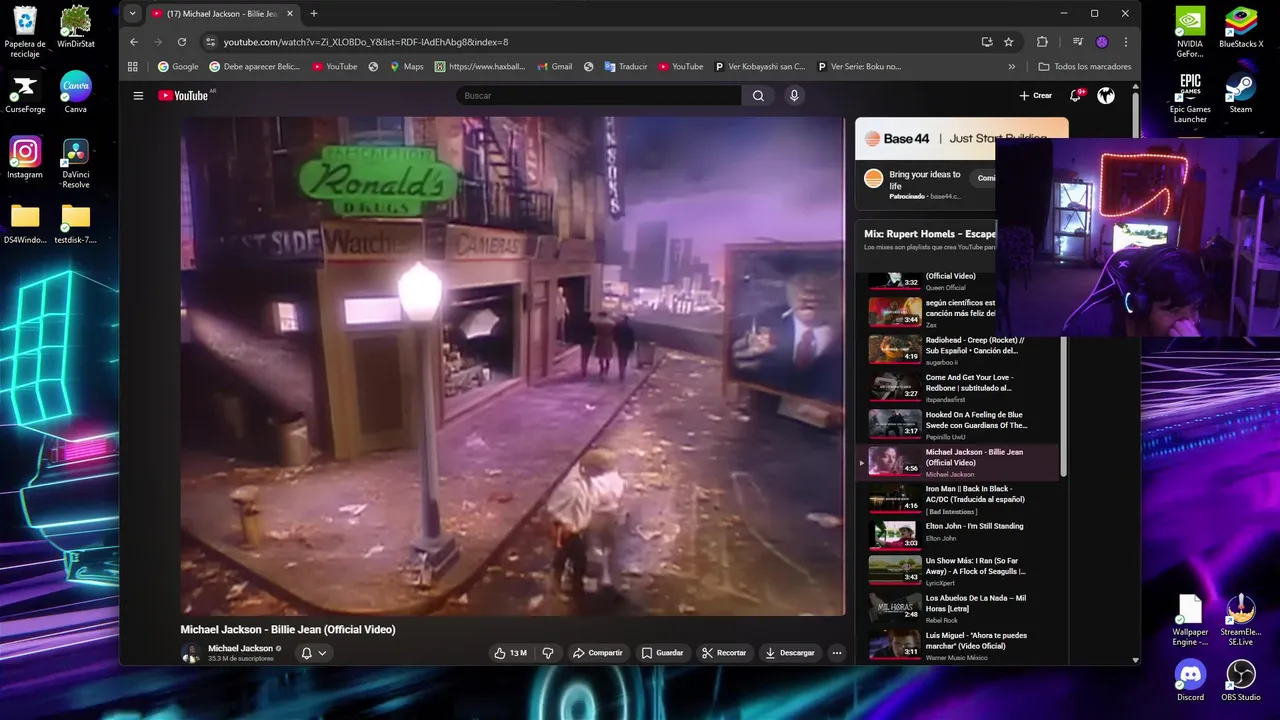The image size is (1280, 720).
Task: Click the search magnifier button
Action: pos(758,96)
